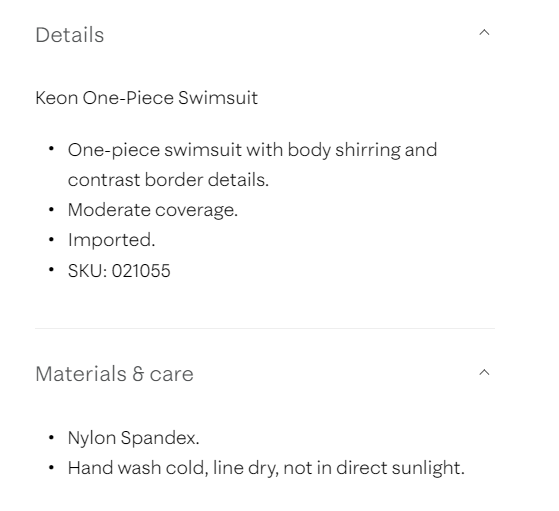Screen dimensions: 559x511
Task: Click the SKU number 021055 digits
Action: tap(141, 271)
